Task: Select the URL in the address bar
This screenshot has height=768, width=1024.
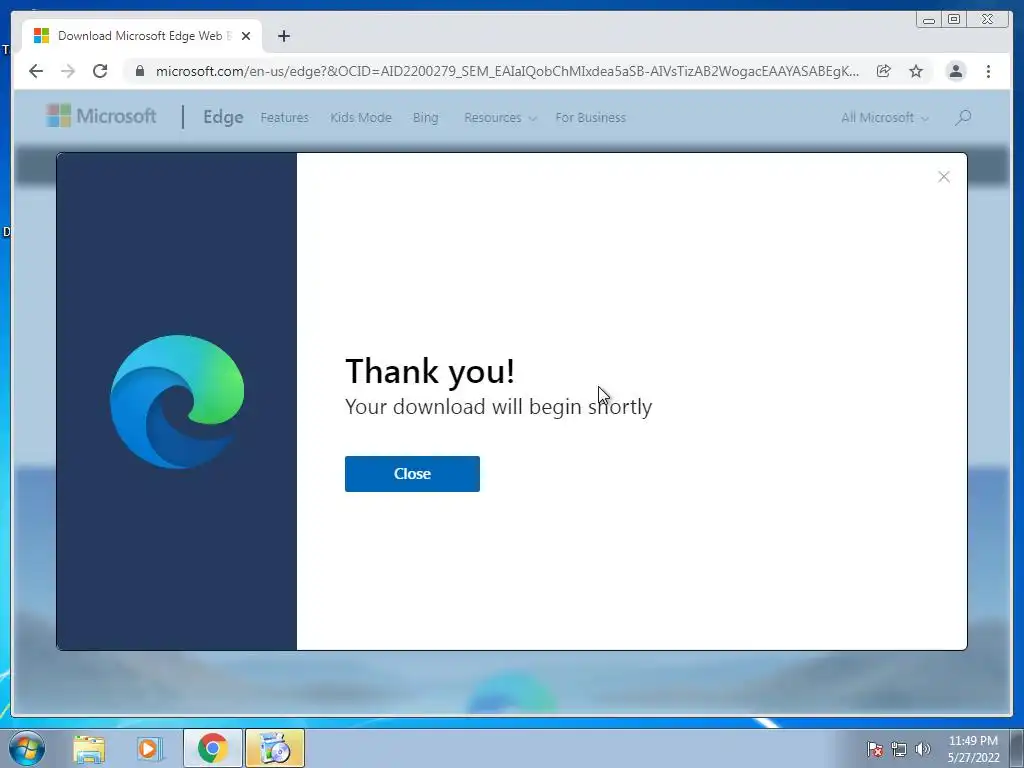Action: tap(507, 71)
